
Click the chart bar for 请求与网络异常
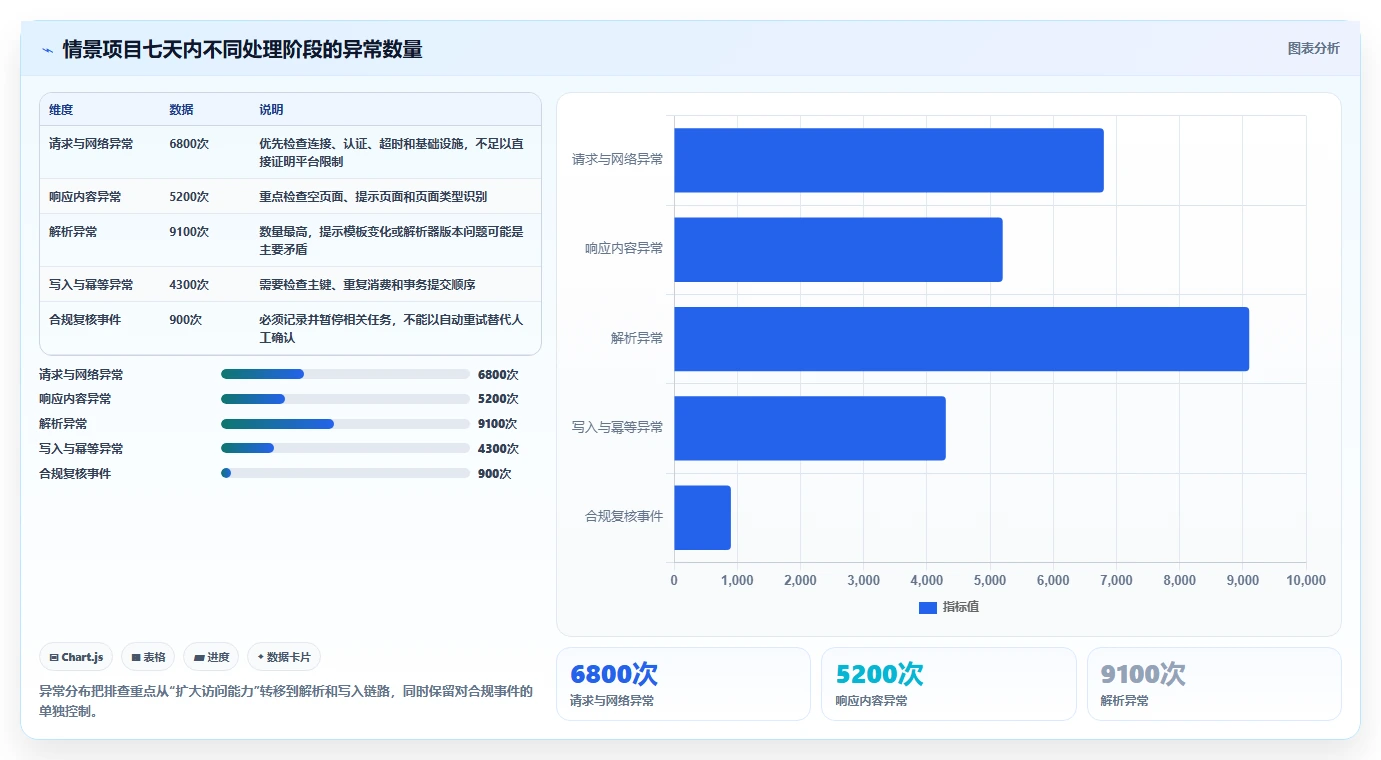(888, 160)
